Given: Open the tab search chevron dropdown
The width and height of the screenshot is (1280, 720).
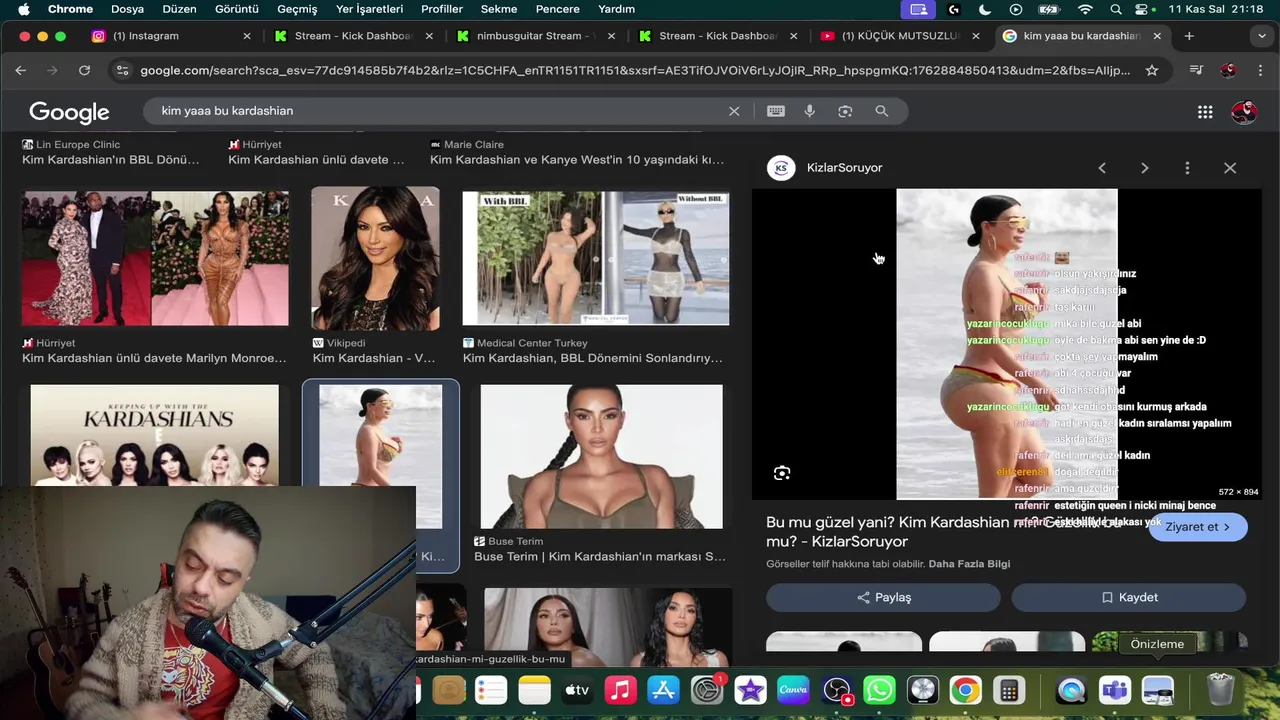Looking at the screenshot, I should click(x=1261, y=36).
